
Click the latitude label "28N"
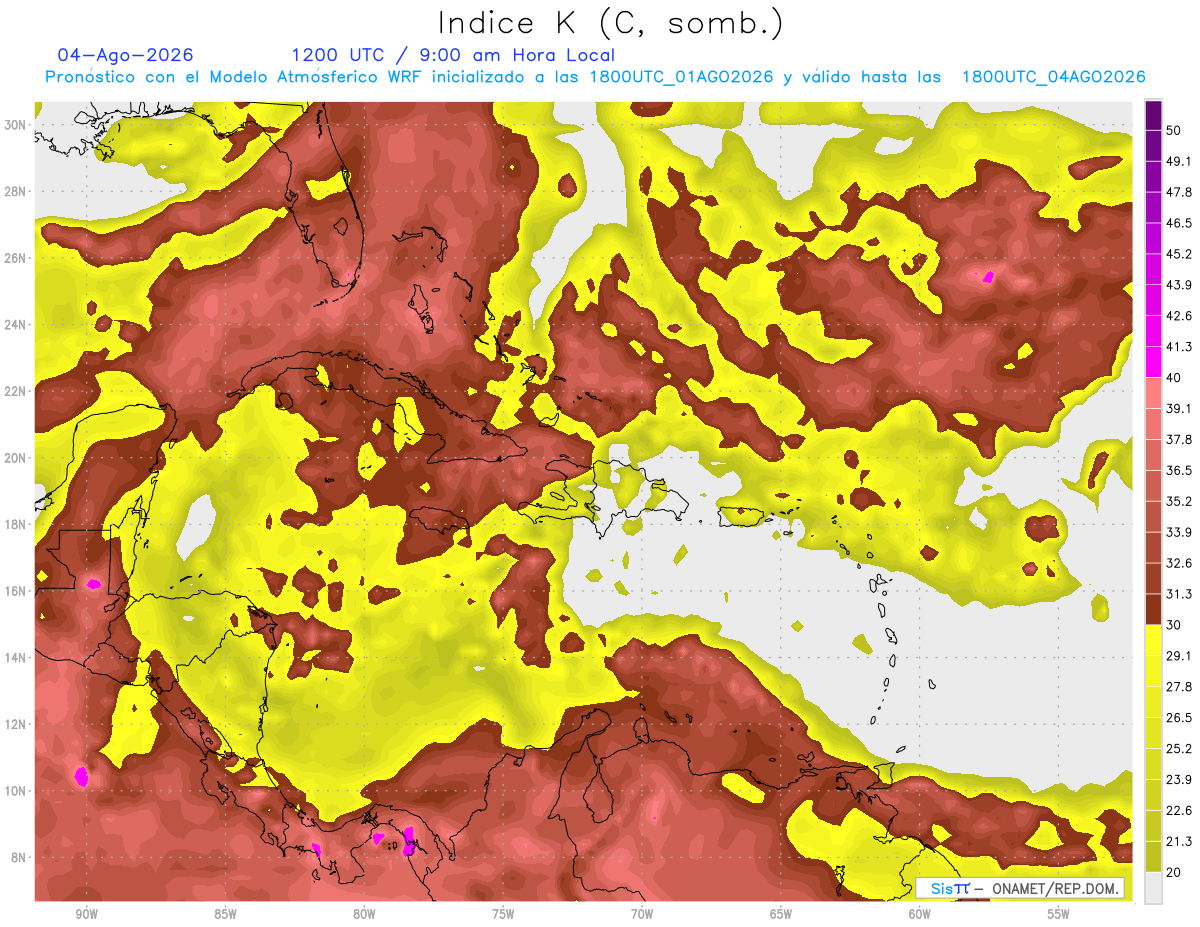pos(15,191)
